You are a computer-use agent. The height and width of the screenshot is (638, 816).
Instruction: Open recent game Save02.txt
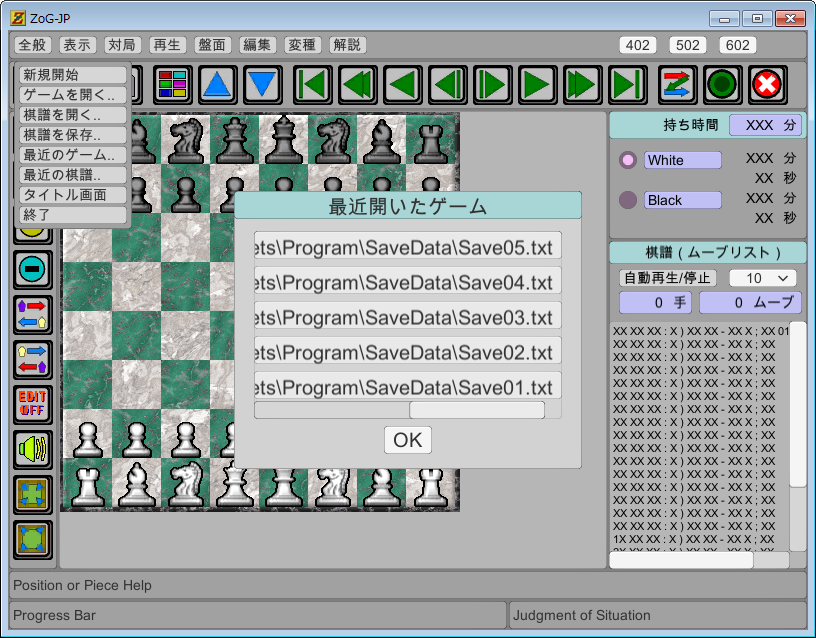click(x=407, y=350)
